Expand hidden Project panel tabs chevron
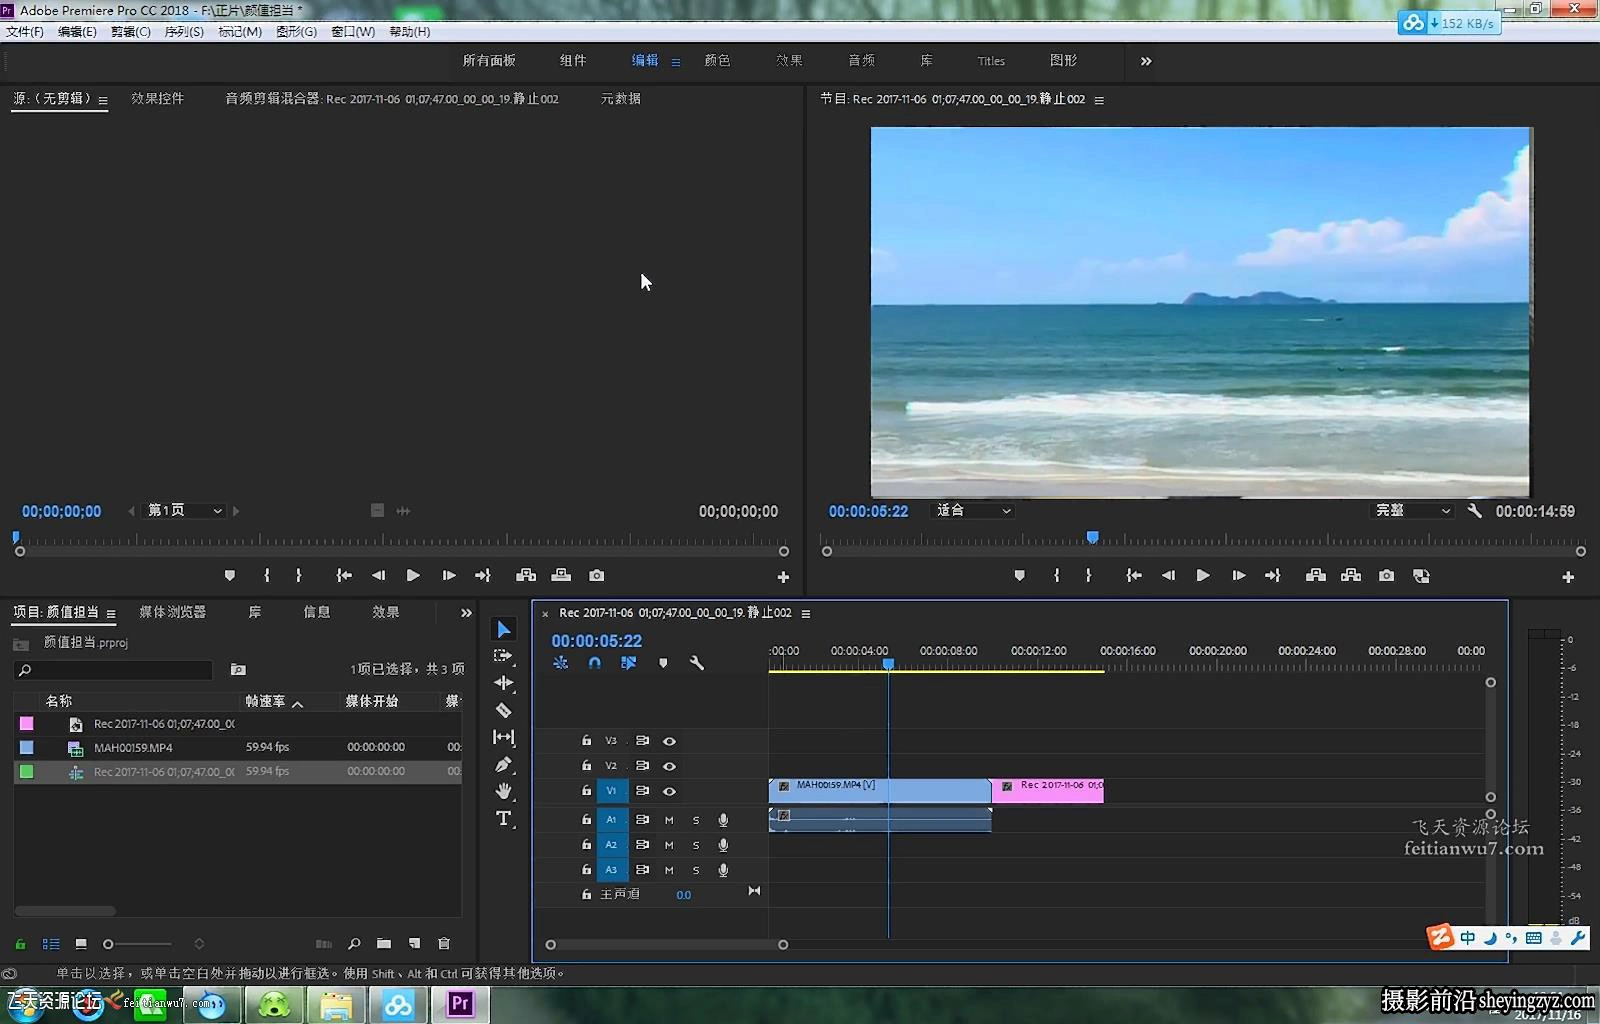 coord(466,612)
